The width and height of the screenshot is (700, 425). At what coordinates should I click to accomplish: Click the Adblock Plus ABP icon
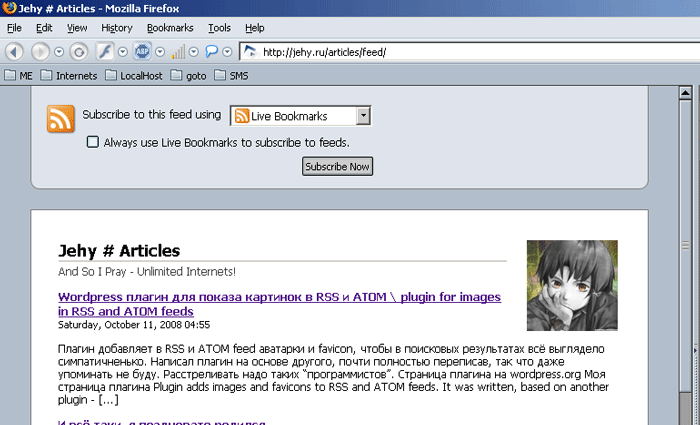[x=142, y=52]
